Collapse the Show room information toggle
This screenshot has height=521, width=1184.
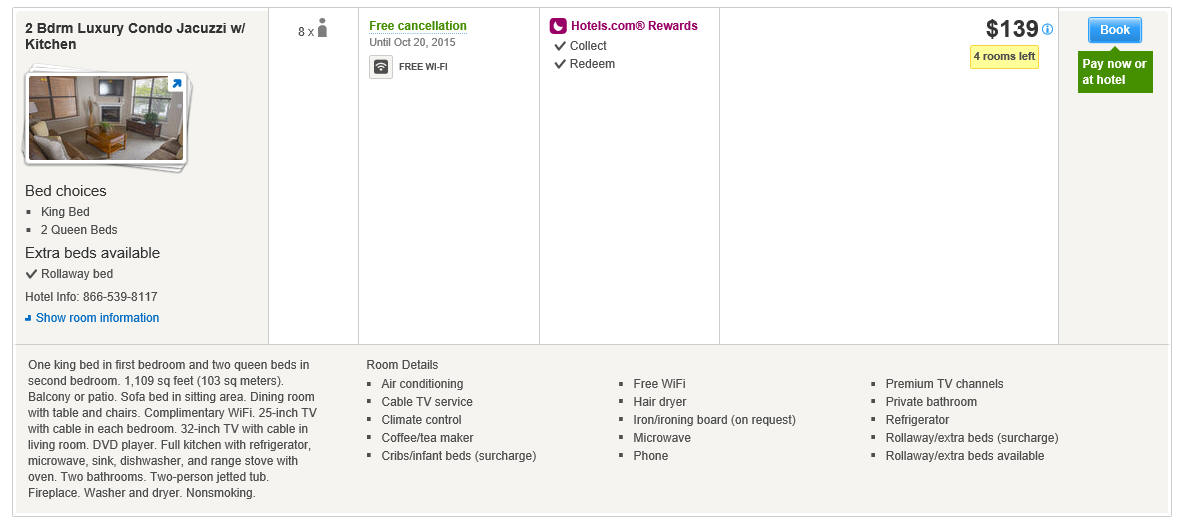coord(92,318)
